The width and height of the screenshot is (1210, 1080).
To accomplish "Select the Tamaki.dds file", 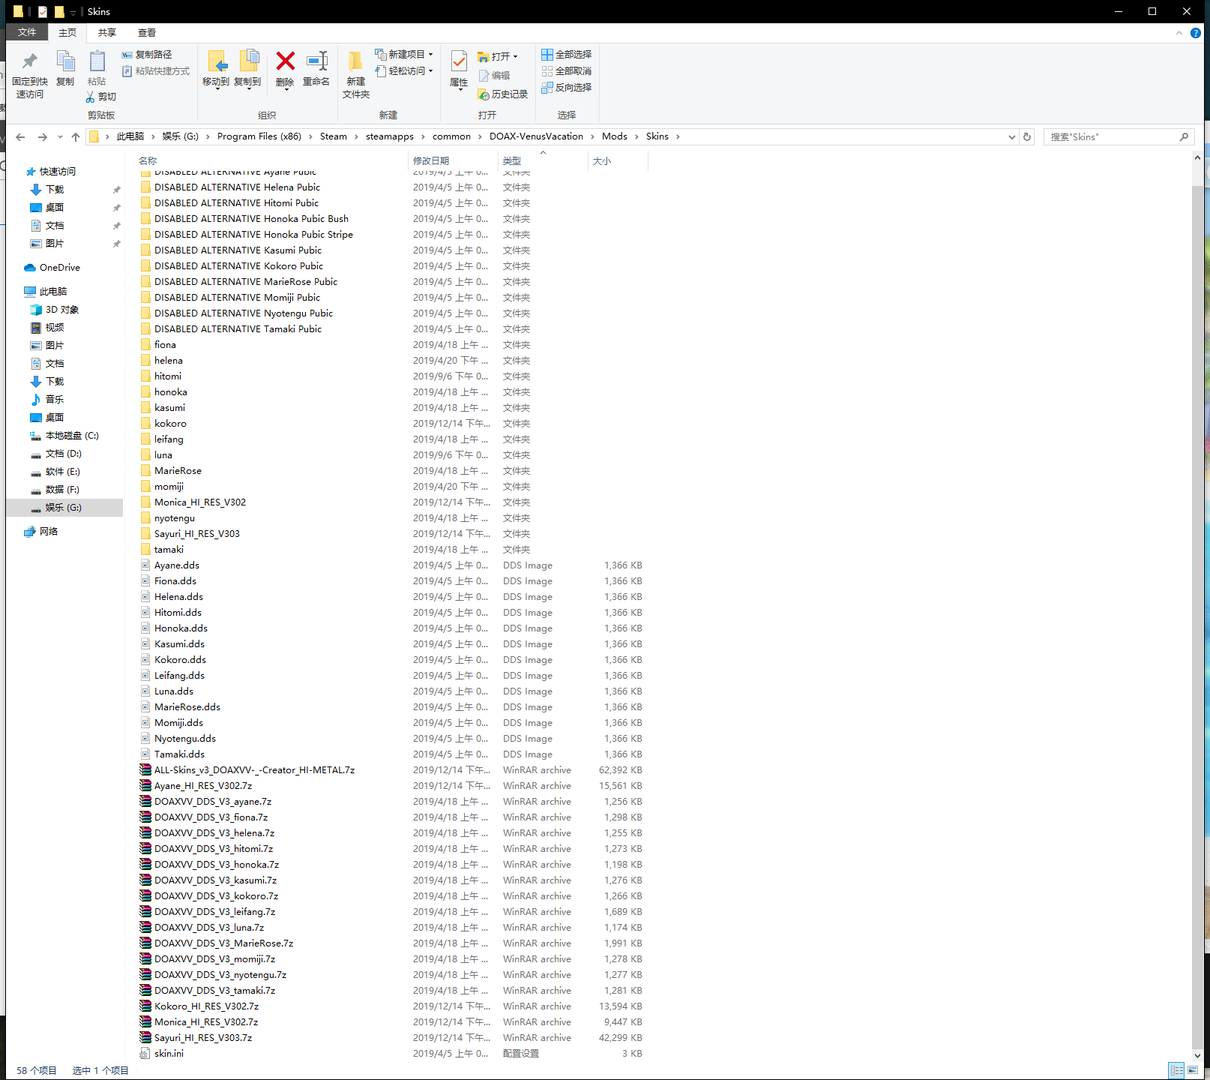I will point(179,754).
